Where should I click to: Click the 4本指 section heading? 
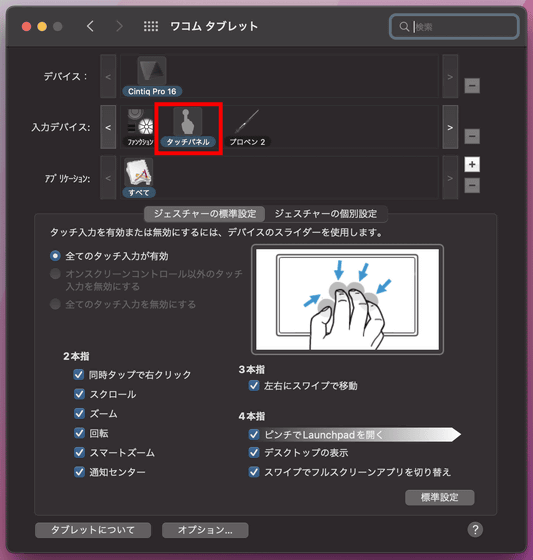251,416
